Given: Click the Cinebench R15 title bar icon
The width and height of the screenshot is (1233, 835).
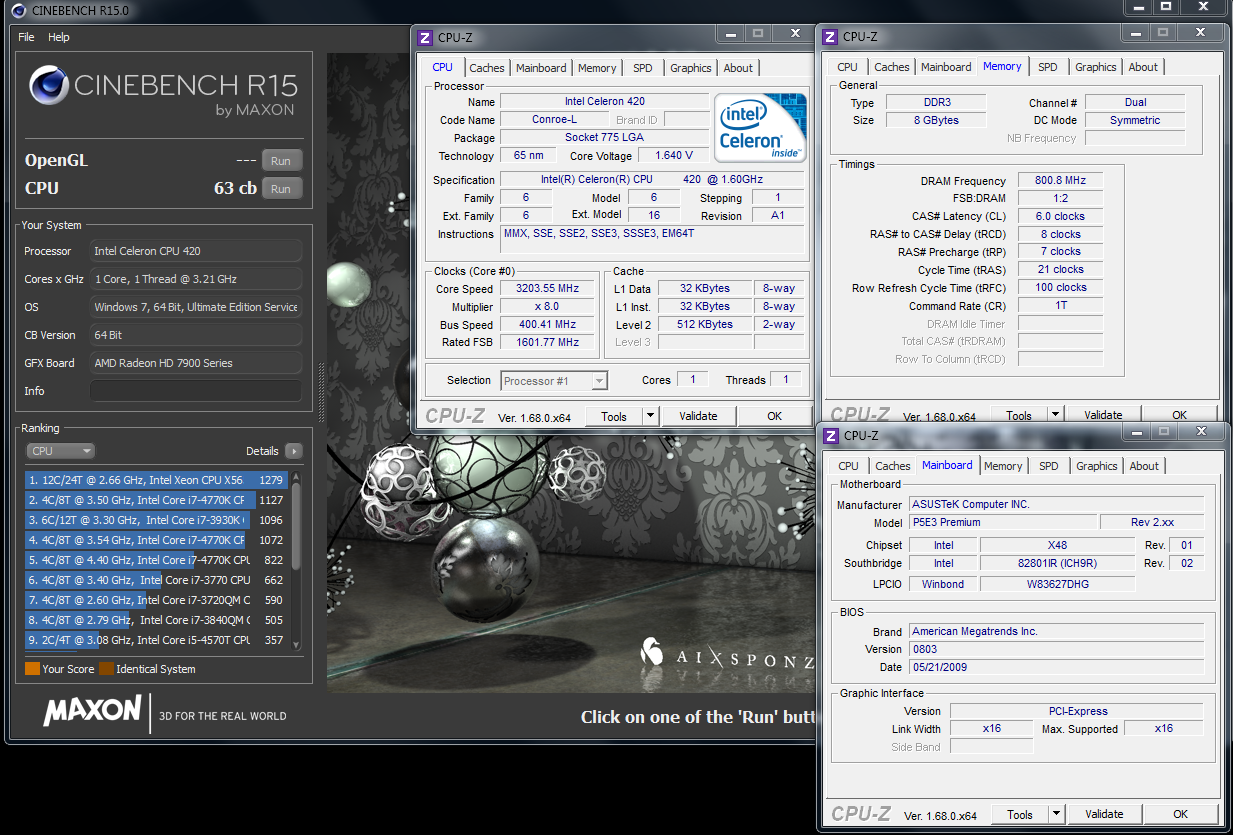Looking at the screenshot, I should (20, 10).
